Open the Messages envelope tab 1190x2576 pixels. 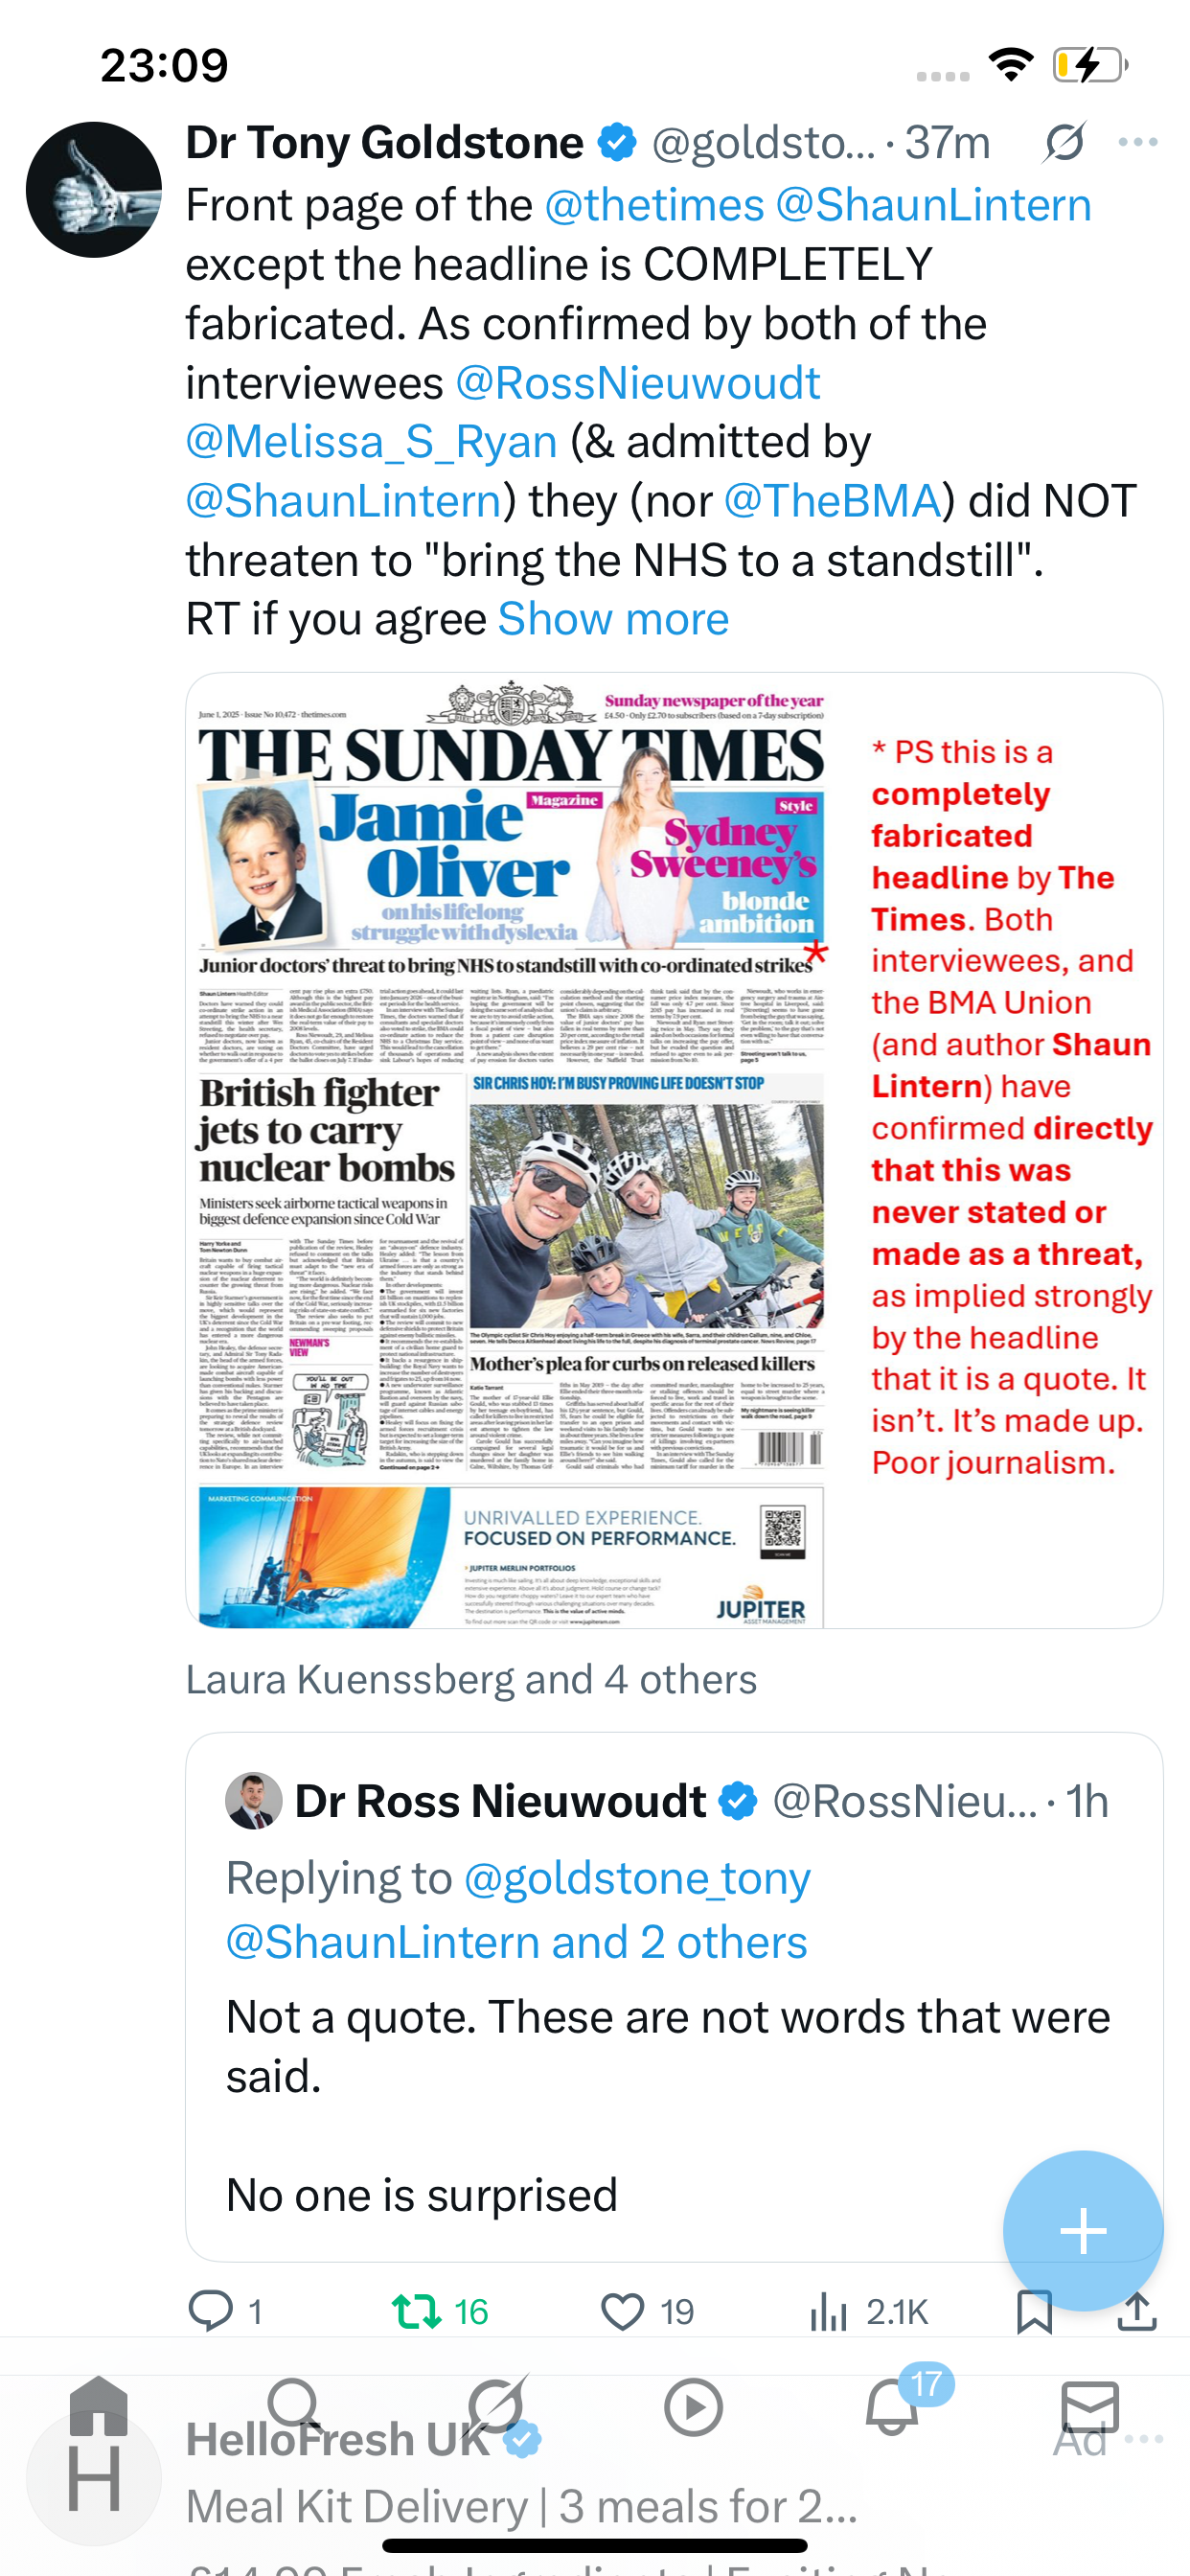coord(1090,2407)
